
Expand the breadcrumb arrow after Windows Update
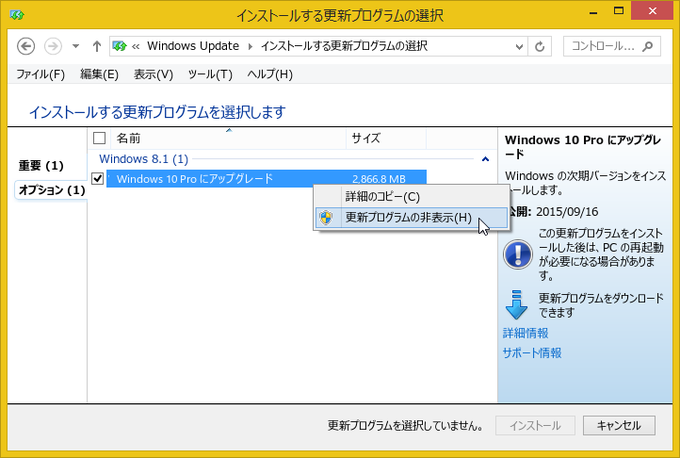click(x=250, y=46)
